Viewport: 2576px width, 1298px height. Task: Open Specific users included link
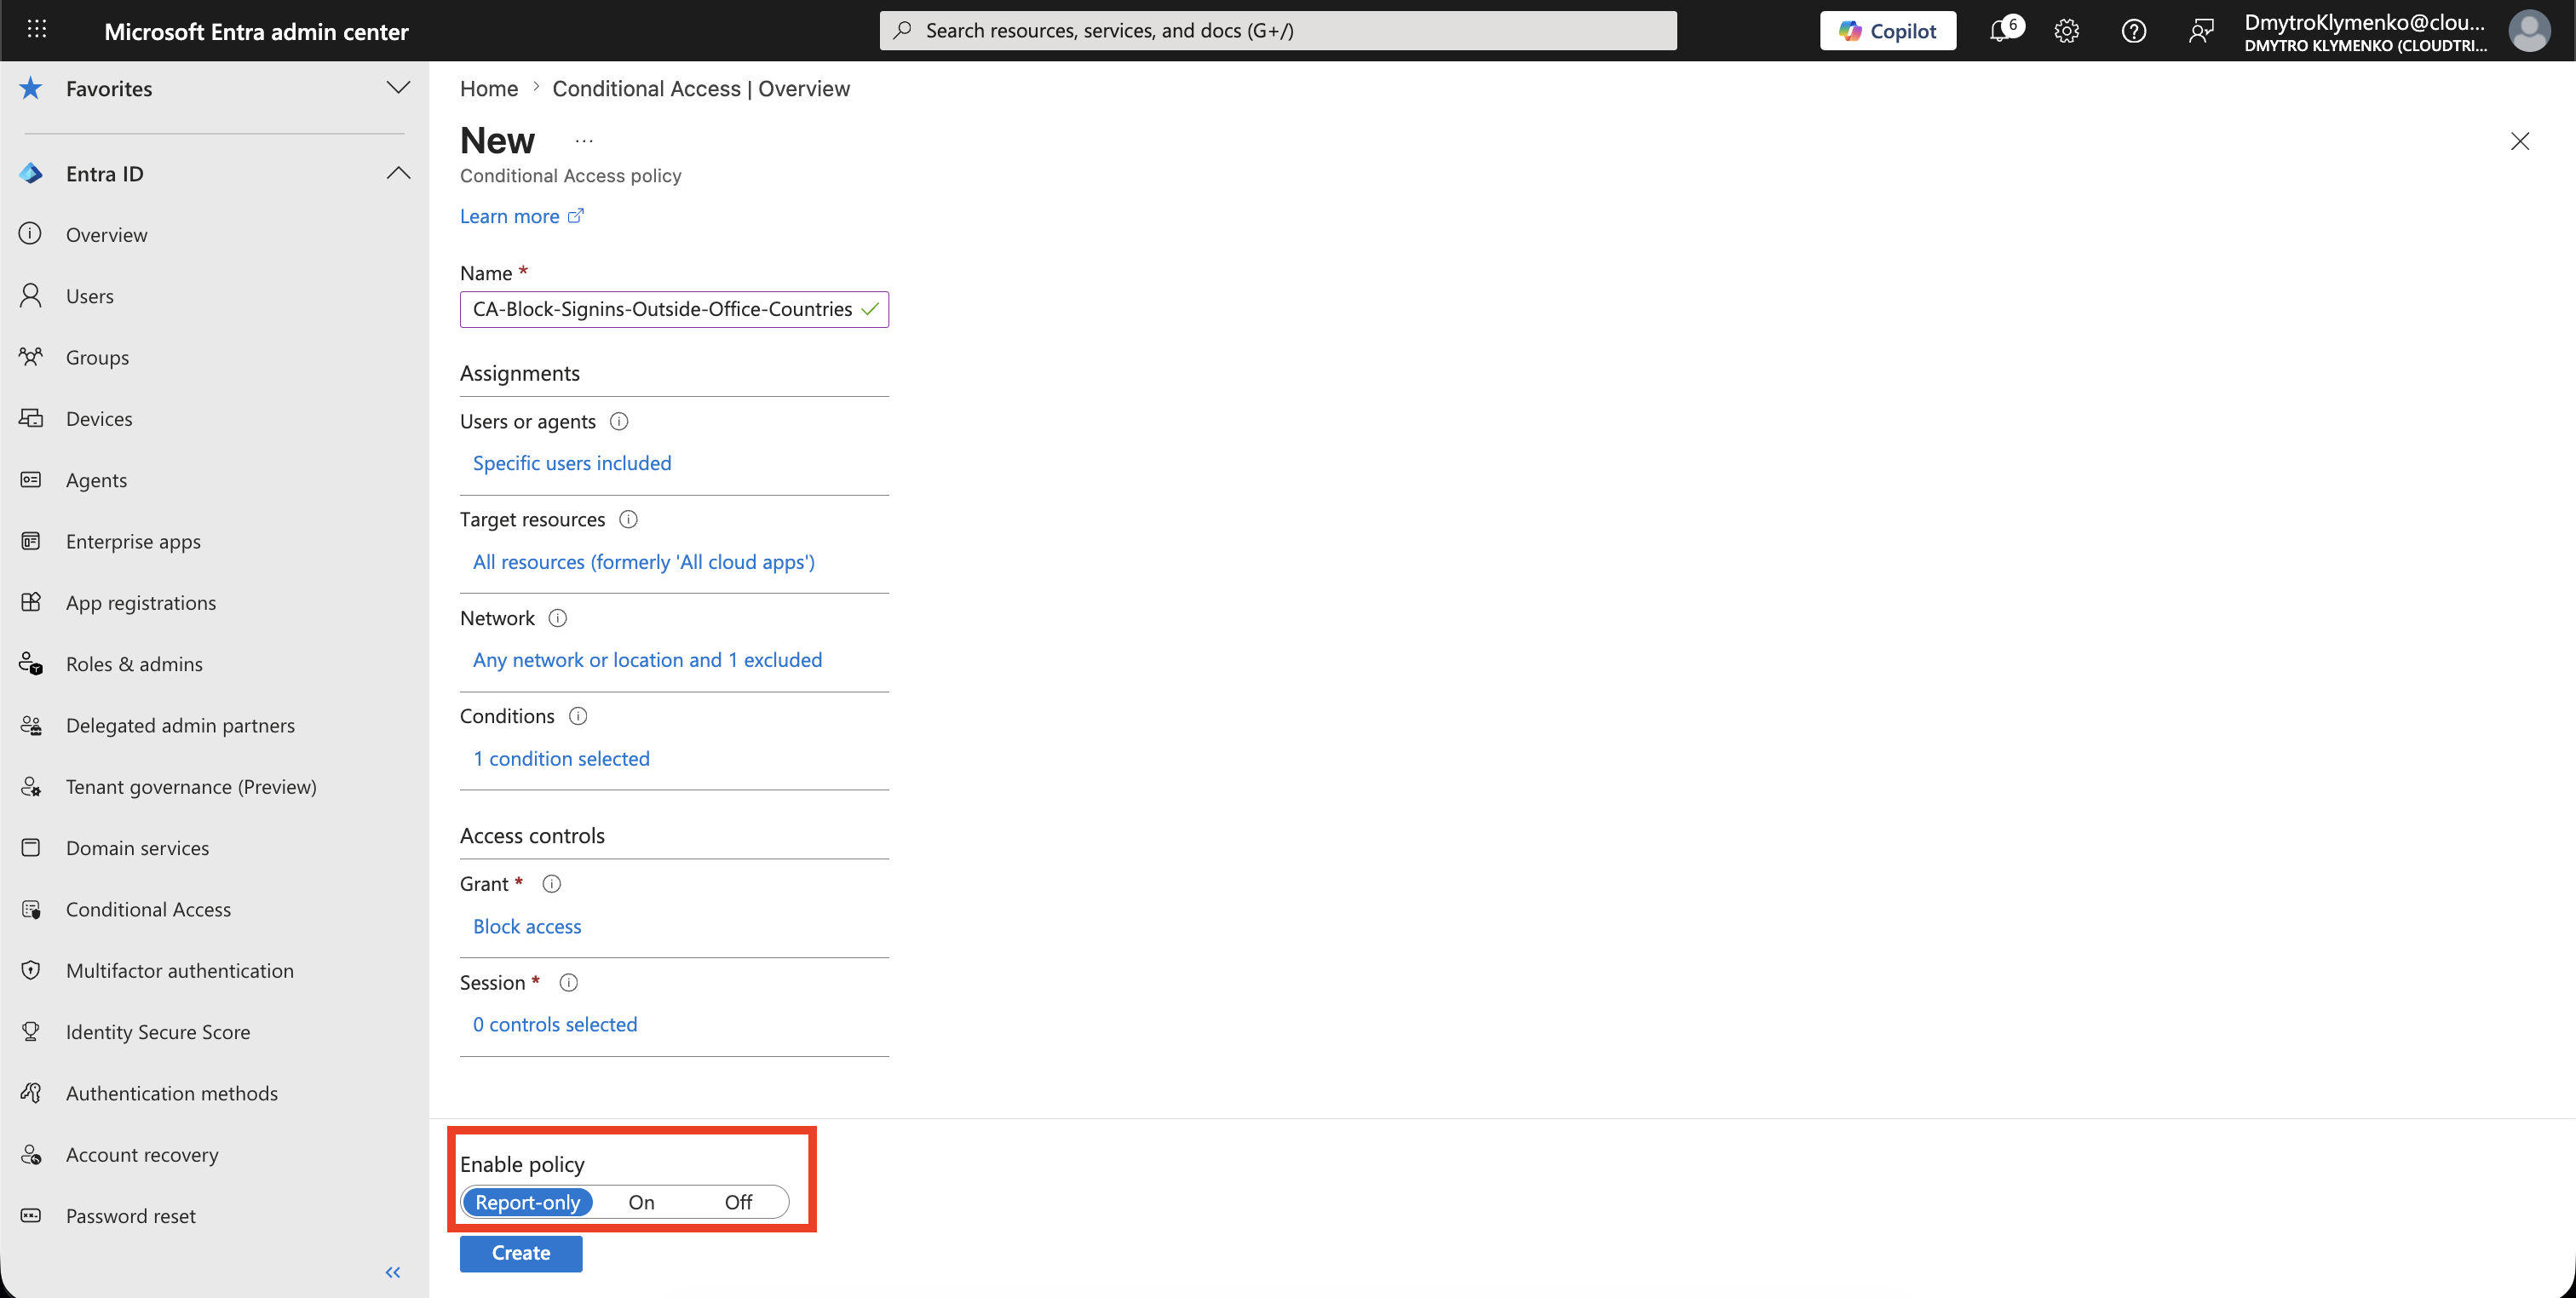[x=572, y=463]
